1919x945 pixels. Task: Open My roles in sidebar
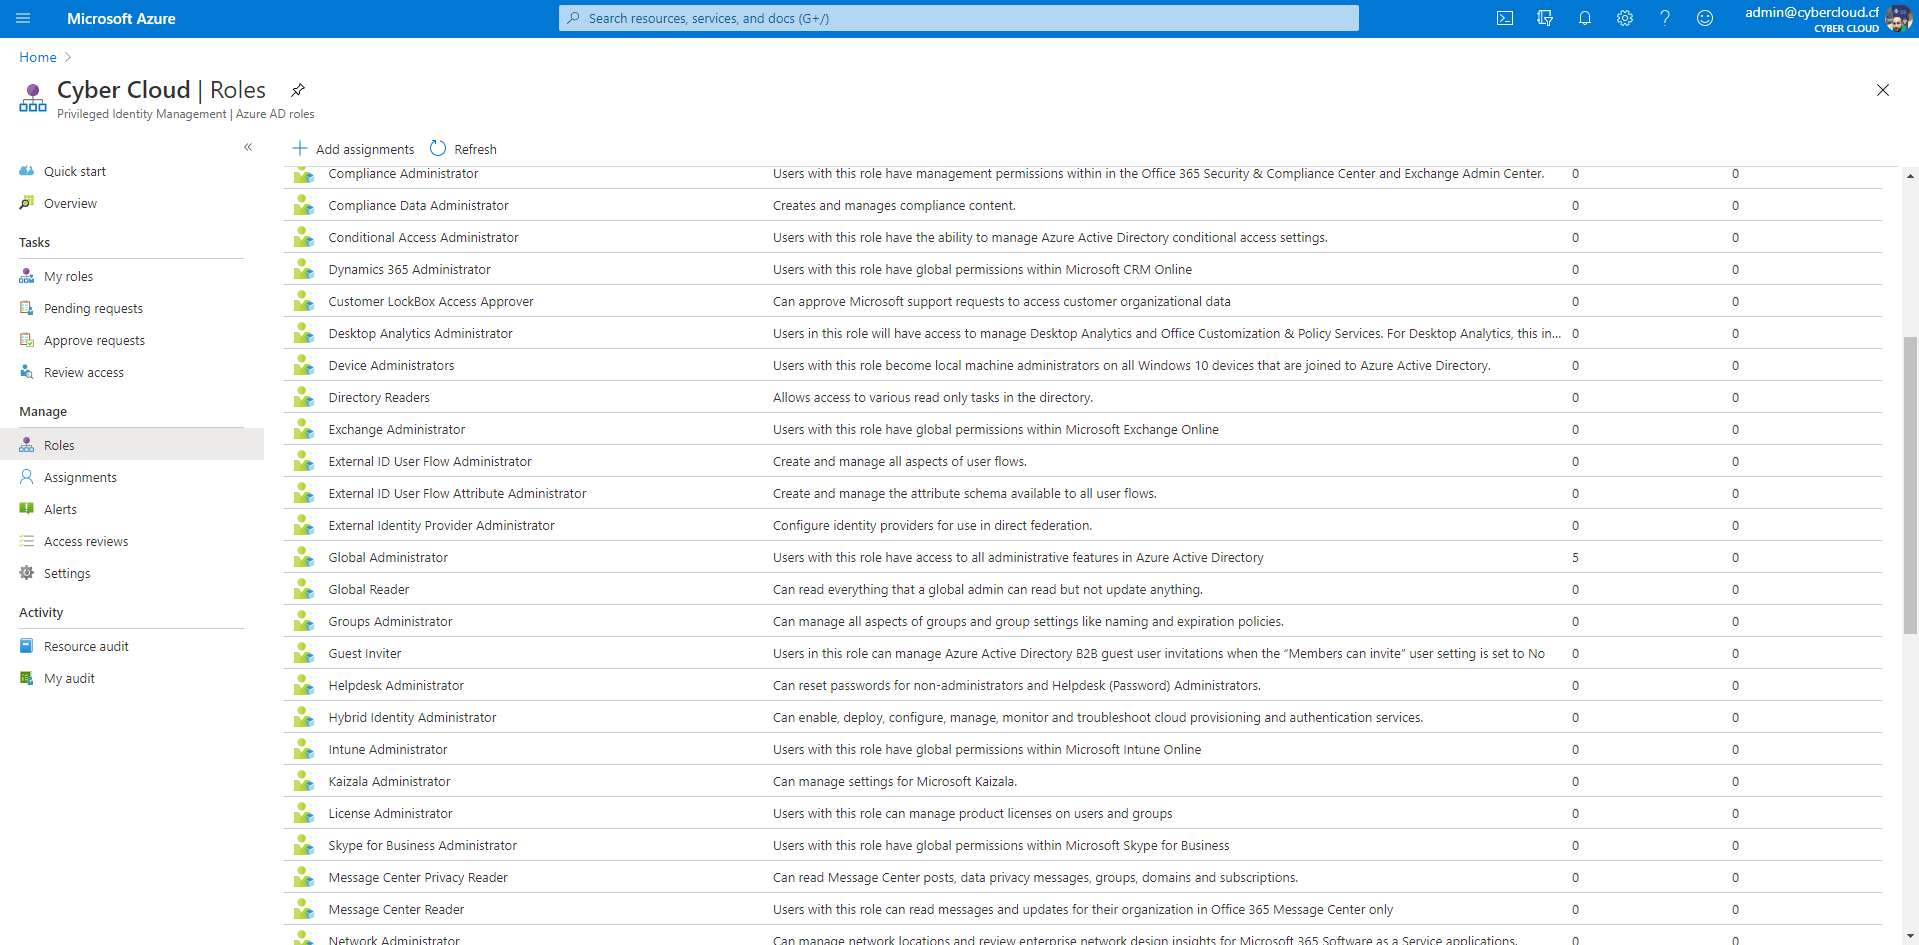pyautogui.click(x=68, y=276)
